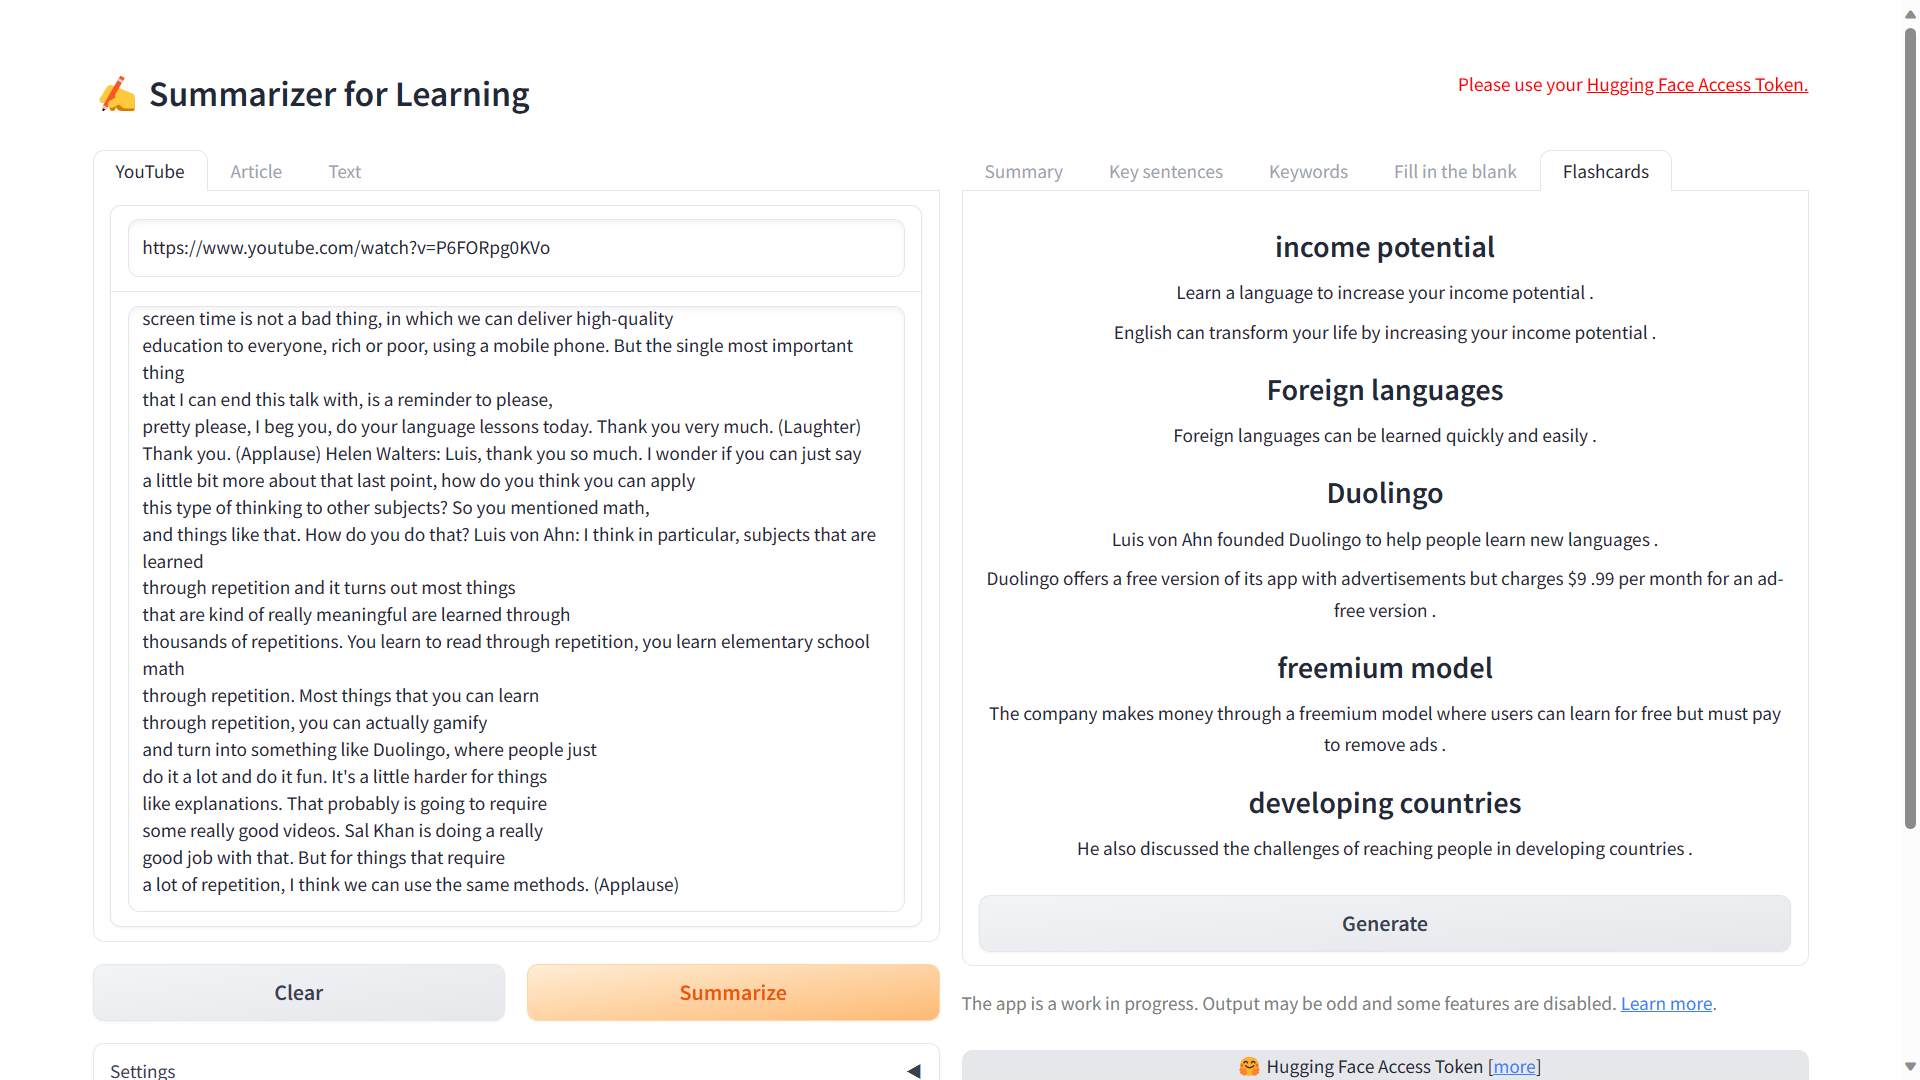Follow the Learn more link

(1666, 1003)
